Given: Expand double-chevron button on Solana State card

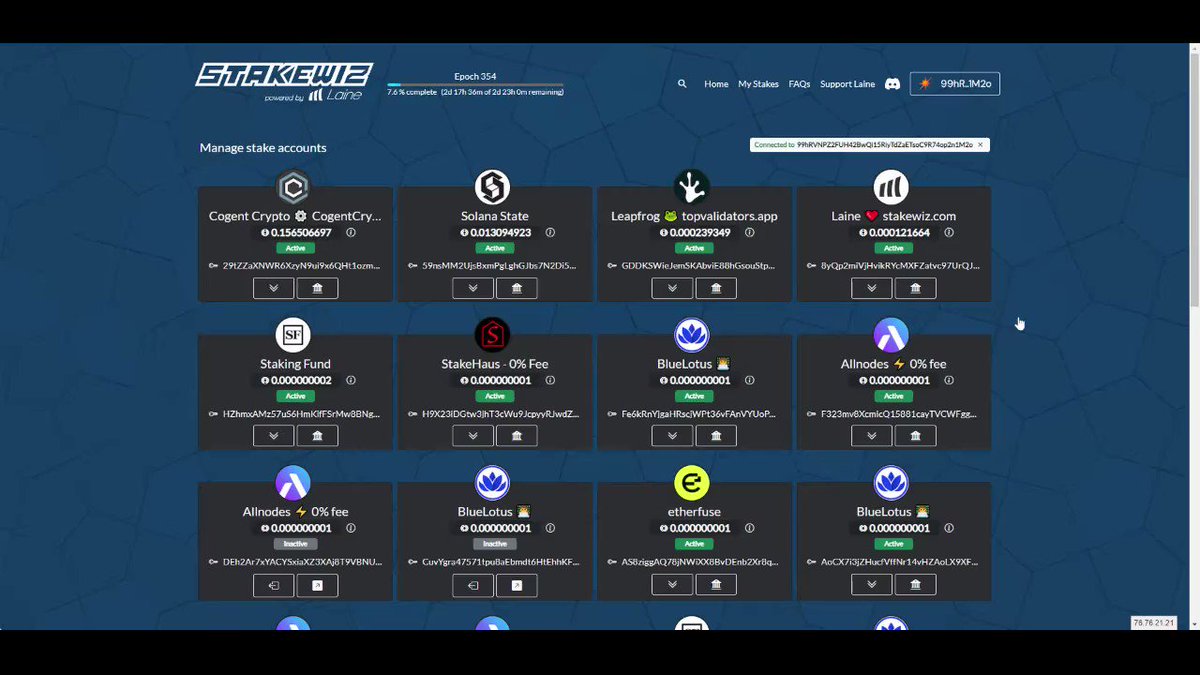Looking at the screenshot, I should tap(473, 288).
